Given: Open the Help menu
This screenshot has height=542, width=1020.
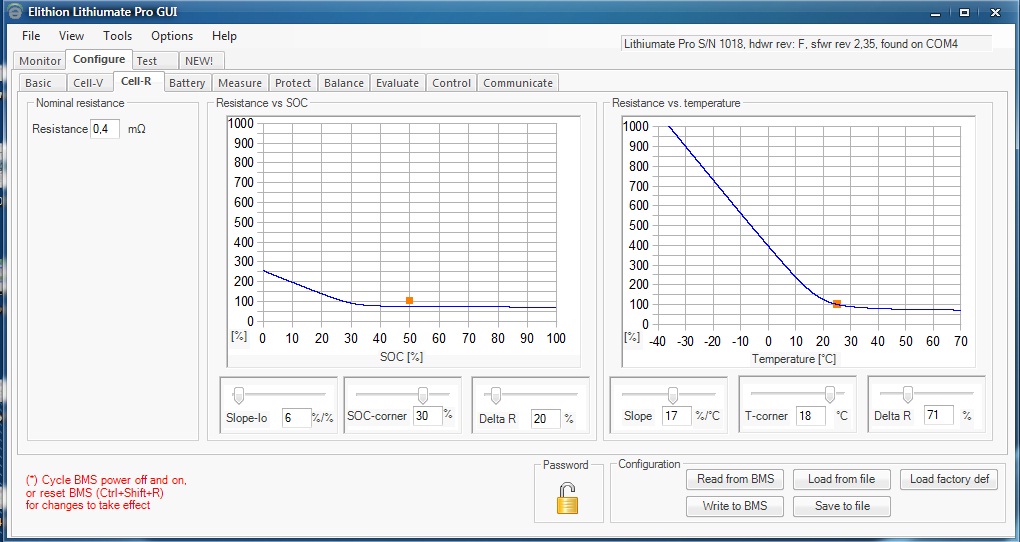Looking at the screenshot, I should click(x=224, y=36).
